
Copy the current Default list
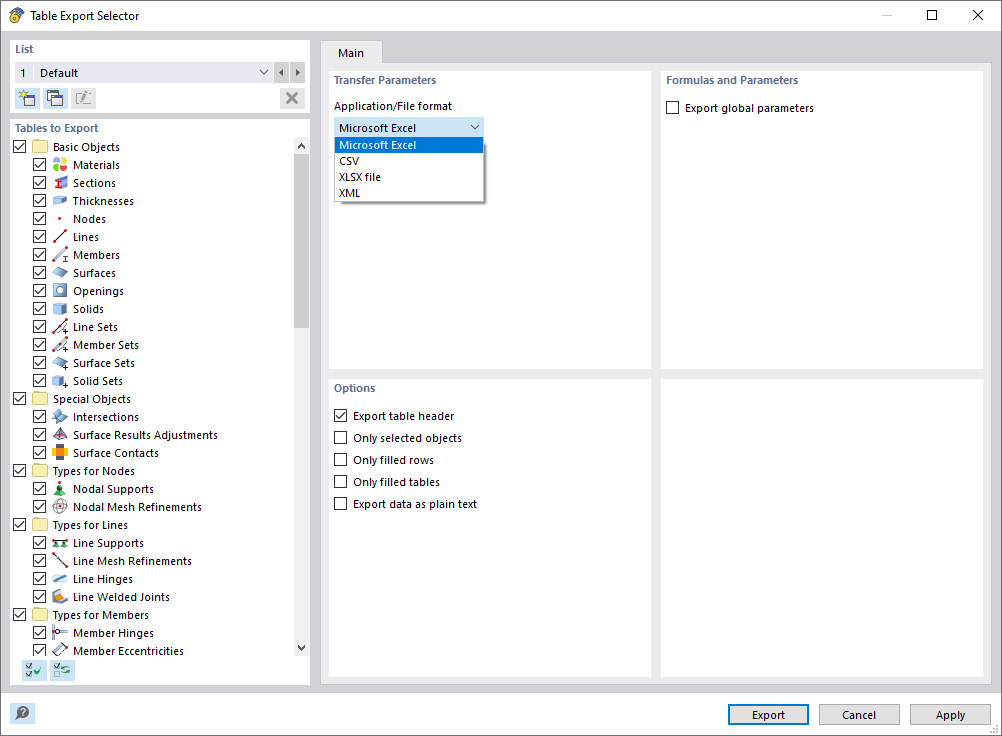(x=55, y=97)
